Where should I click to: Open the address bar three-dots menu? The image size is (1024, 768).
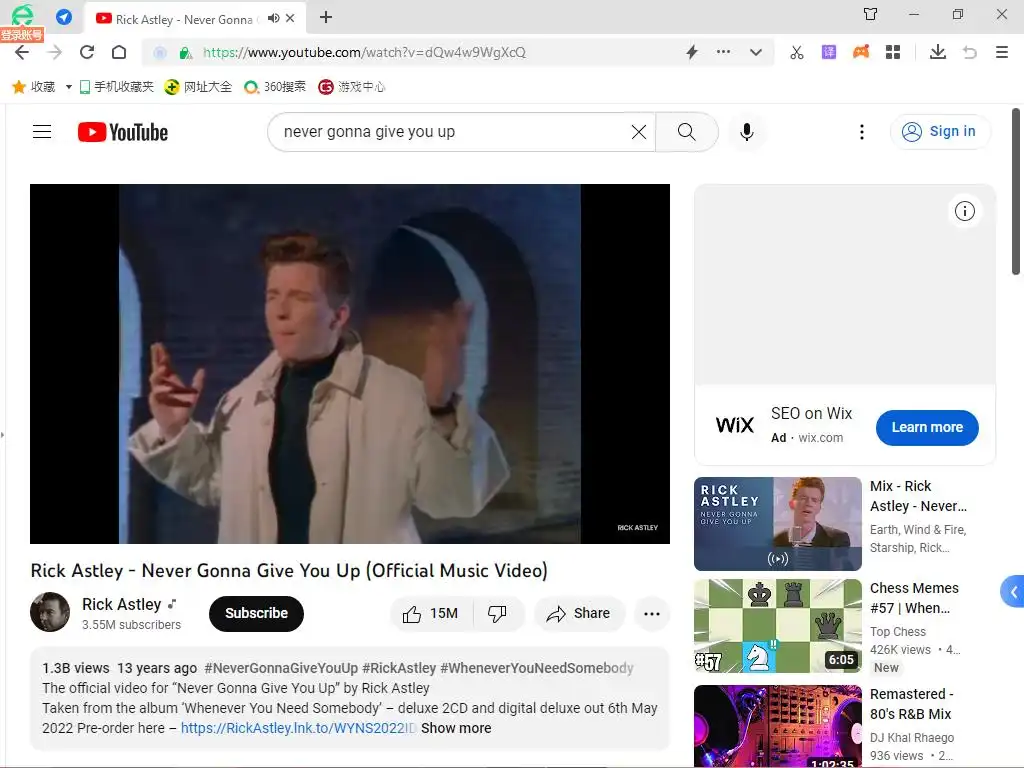click(724, 52)
